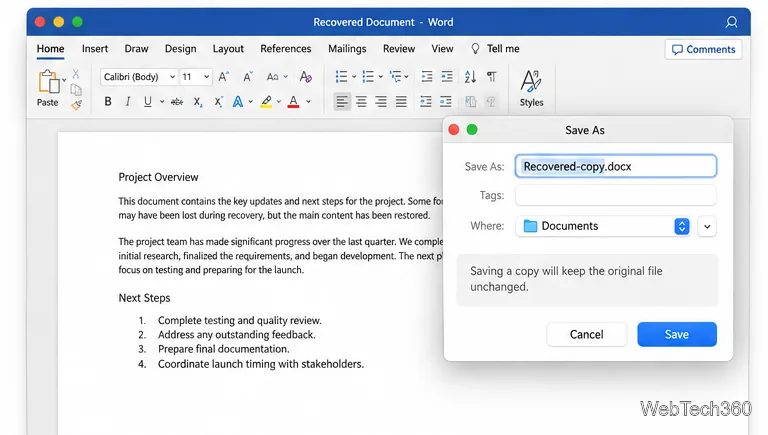Toggle align right paragraph
The image size is (768, 435).
tap(381, 102)
